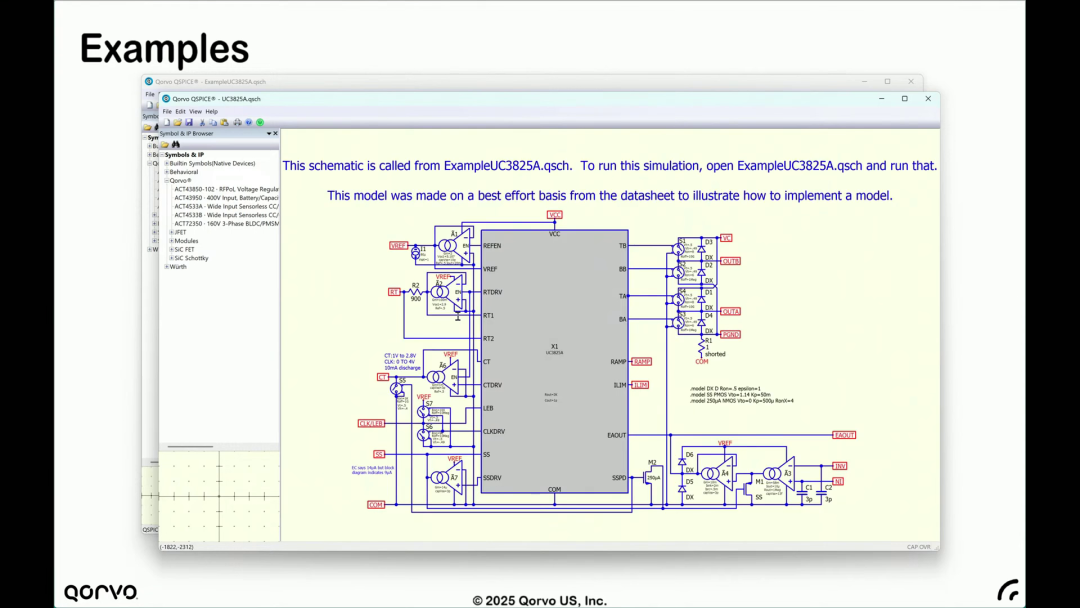Select ACT43950 400V Input entry
Viewport: 1080px width, 608px height.
[x=227, y=198]
